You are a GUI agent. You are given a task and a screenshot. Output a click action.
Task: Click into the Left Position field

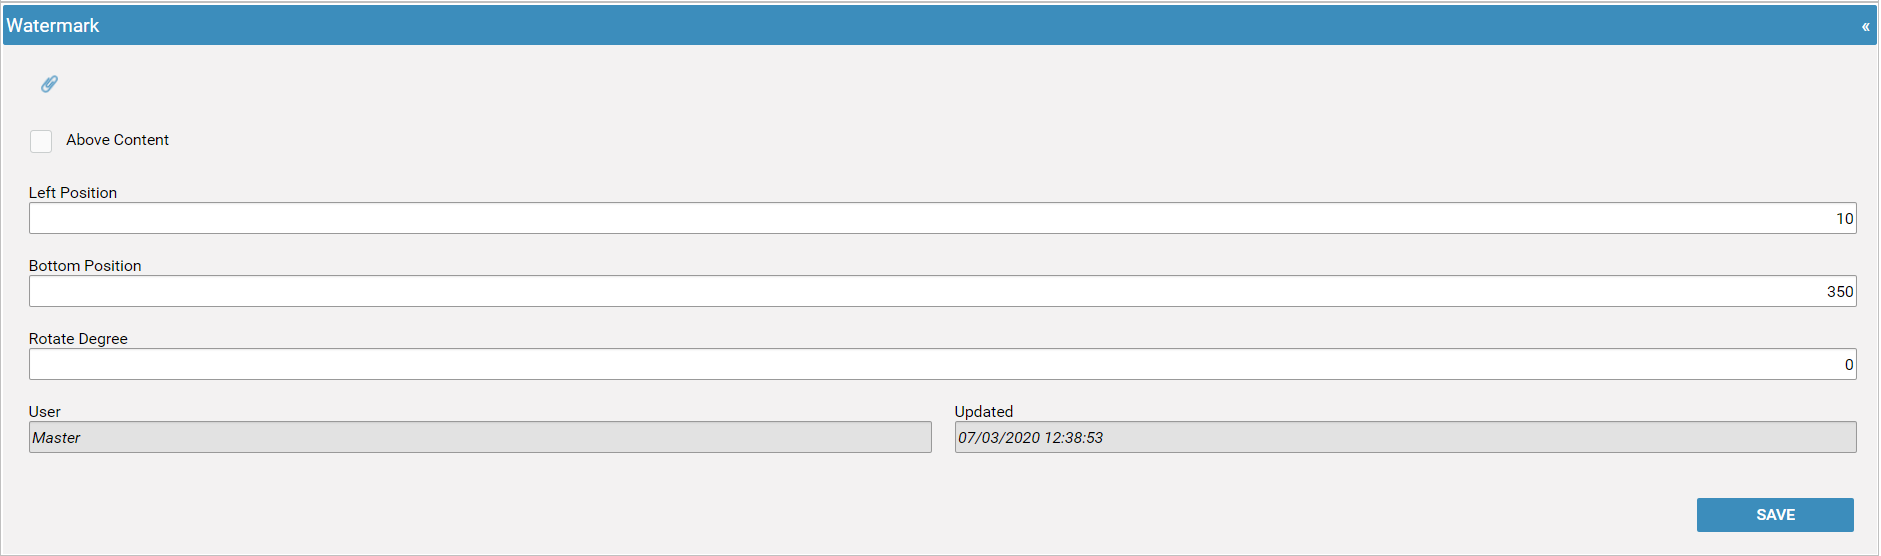[x=942, y=218]
